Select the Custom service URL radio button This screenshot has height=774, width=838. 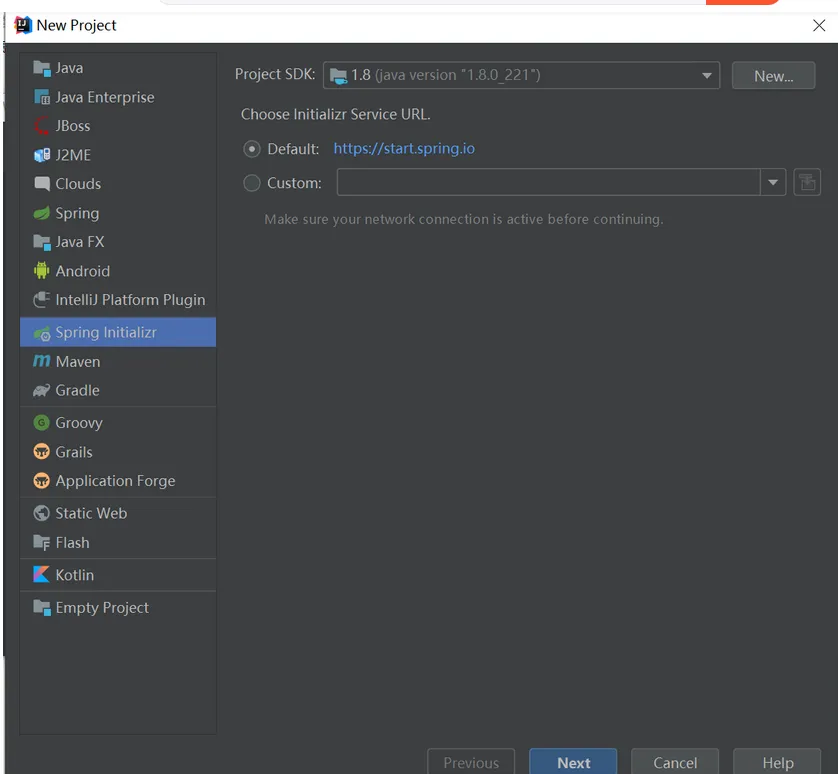coord(252,183)
